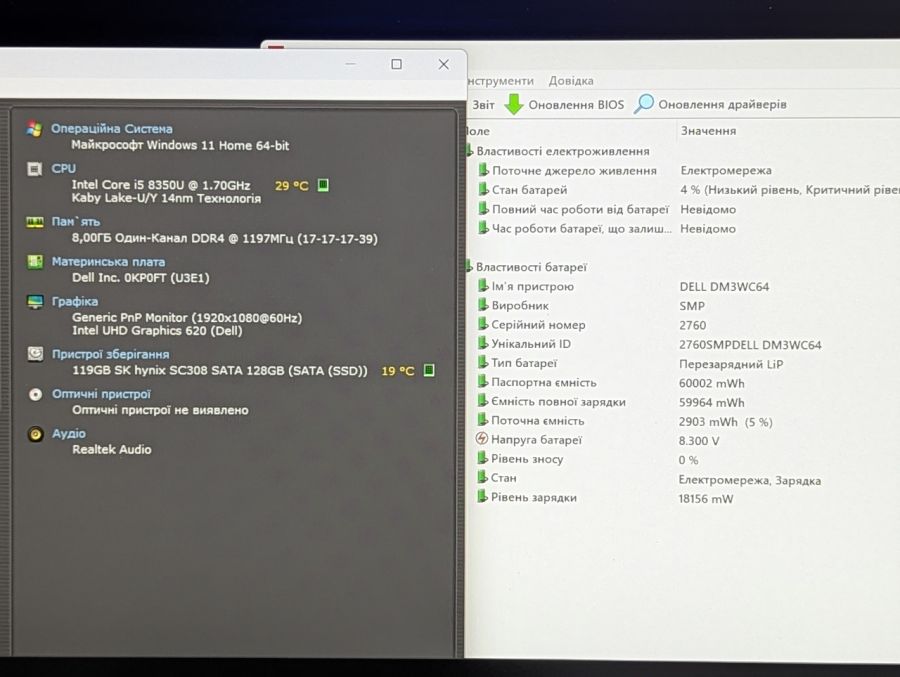
Task: Minimize the Speccy window
Action: 351,64
